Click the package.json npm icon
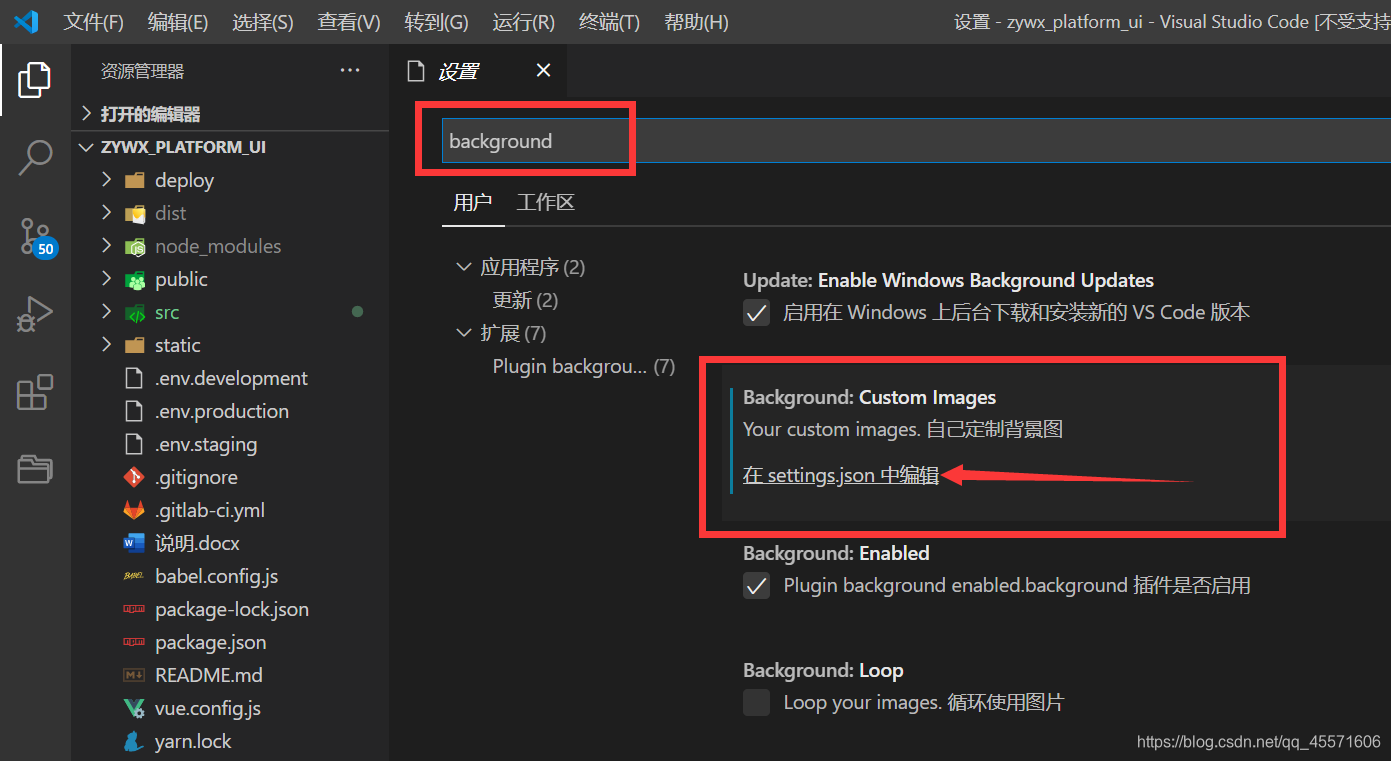1391x761 pixels. 134,643
